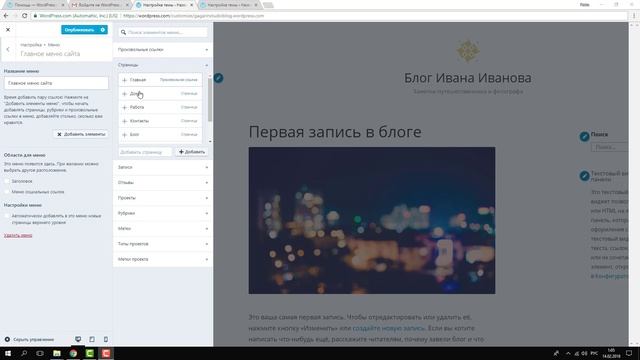This screenshot has width=640, height=360.
Task: Select the active Настройка темы tab
Action: [164, 5]
